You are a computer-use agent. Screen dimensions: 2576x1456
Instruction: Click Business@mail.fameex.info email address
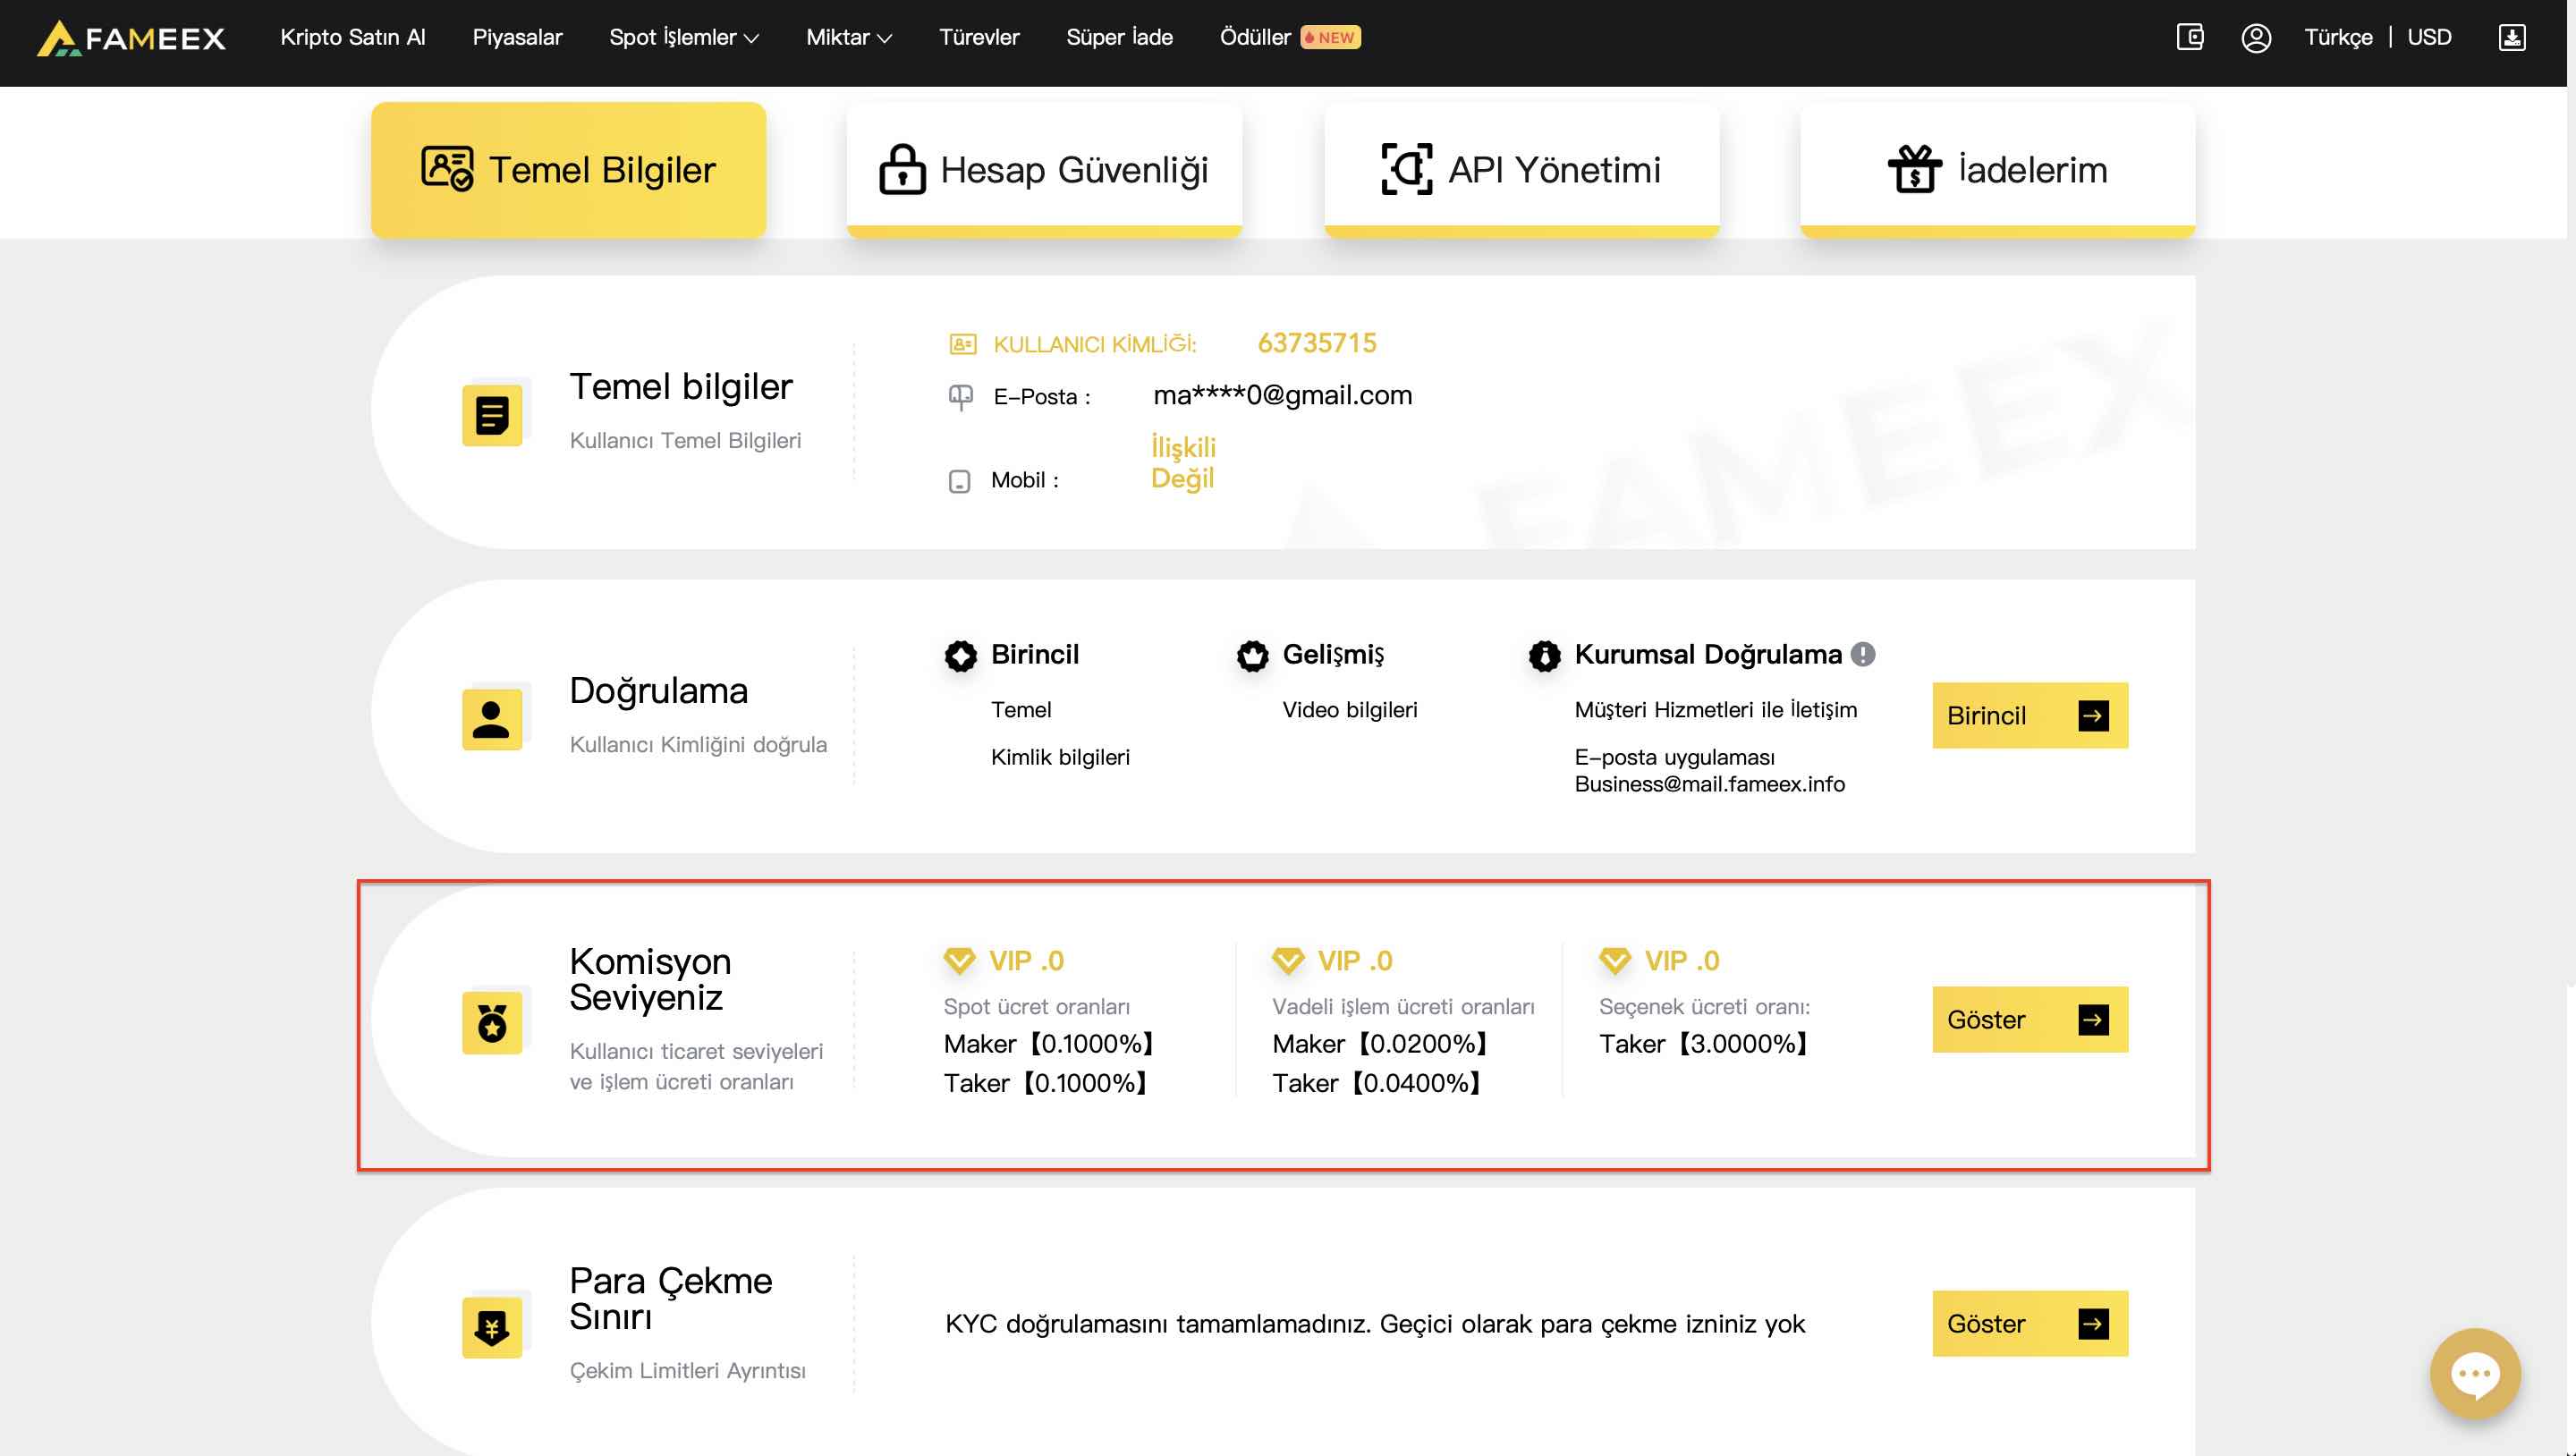1709,784
